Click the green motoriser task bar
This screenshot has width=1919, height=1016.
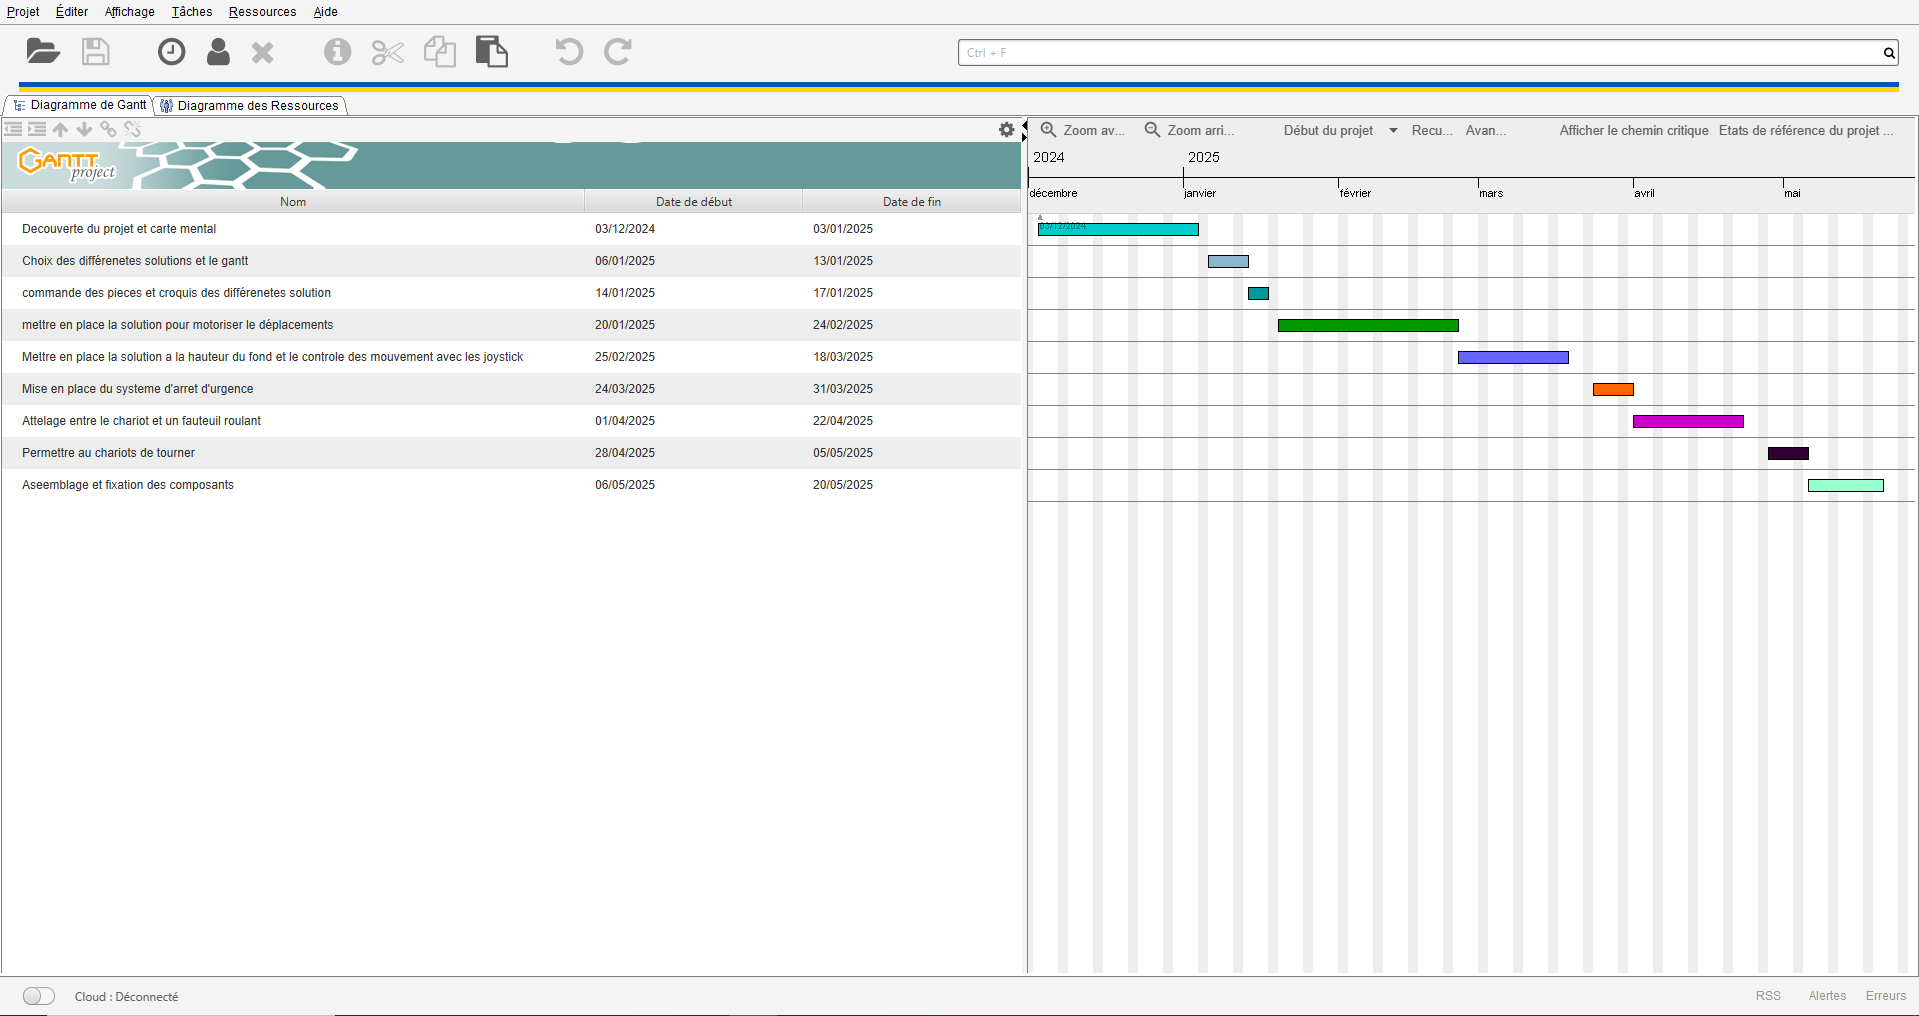point(1367,326)
